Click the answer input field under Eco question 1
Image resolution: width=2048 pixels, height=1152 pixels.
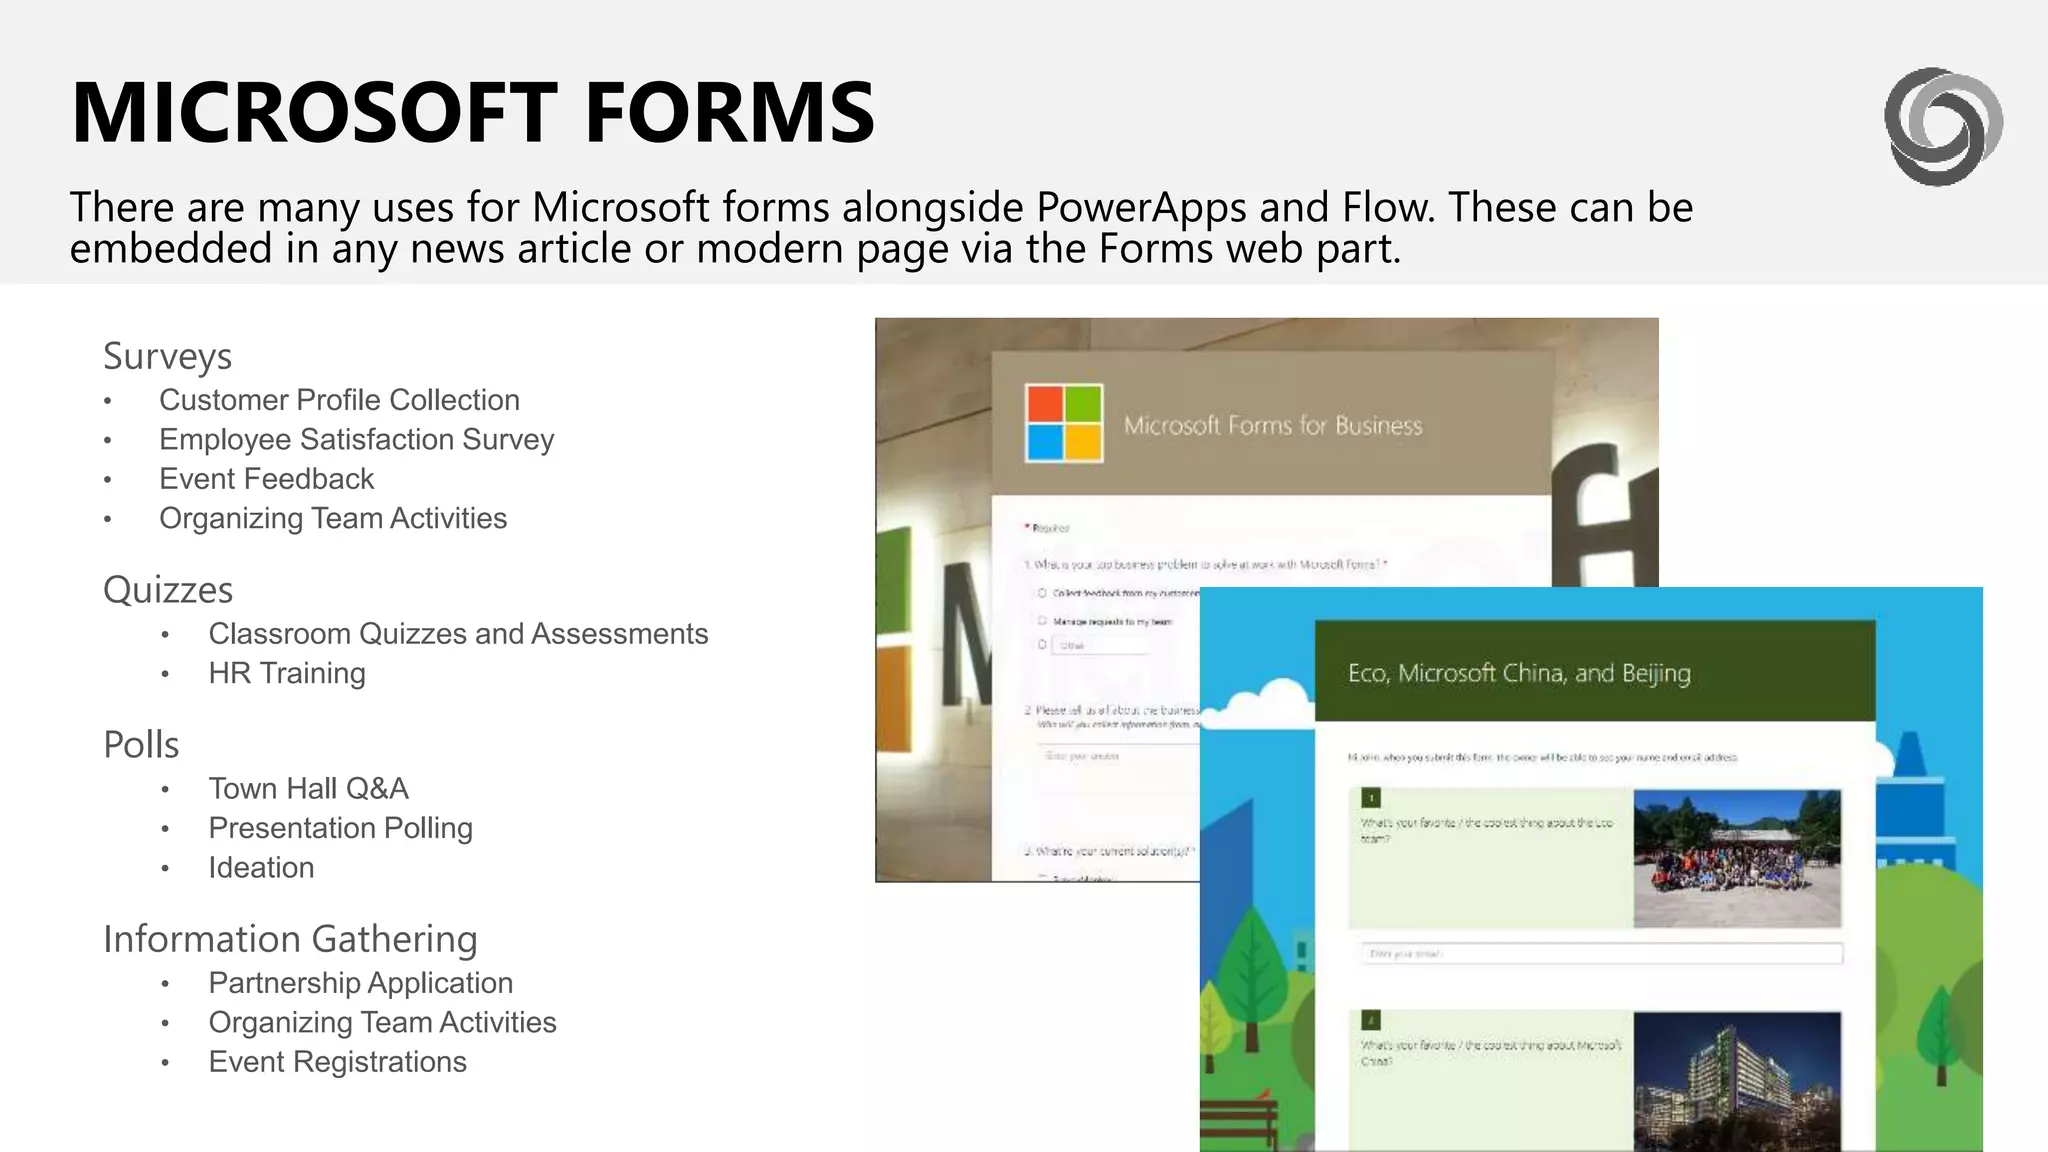[1601, 954]
